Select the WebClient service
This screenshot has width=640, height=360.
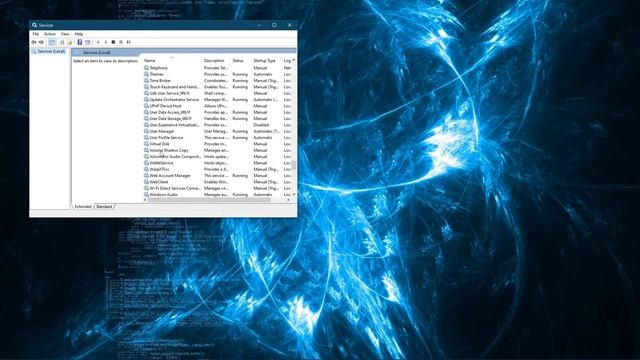217,182
